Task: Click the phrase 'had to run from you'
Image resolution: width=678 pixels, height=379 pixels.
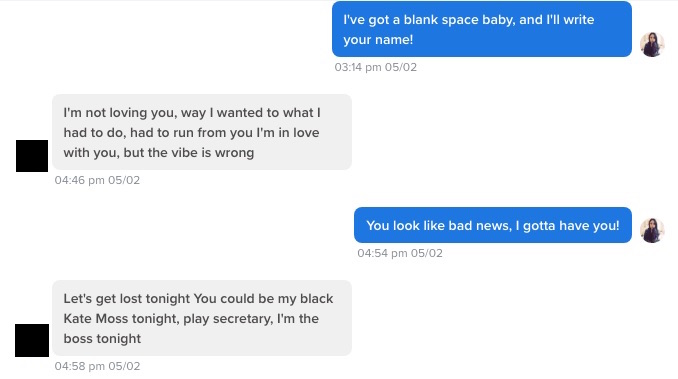Action: (191, 133)
